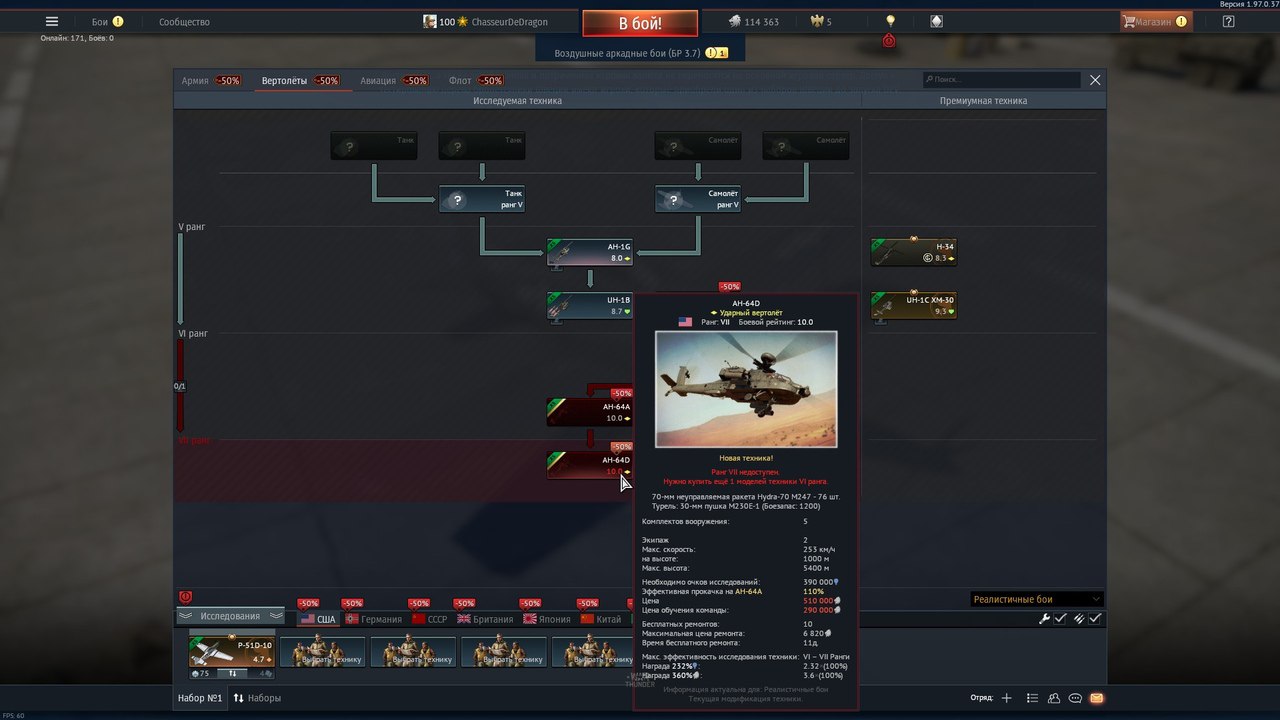Open the Реалистичные бои mode dropdown
The width and height of the screenshot is (1280, 720).
1037,599
